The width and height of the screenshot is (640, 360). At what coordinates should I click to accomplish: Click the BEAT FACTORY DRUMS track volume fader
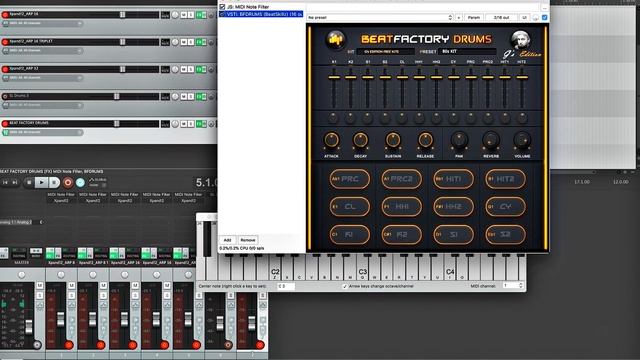tap(117, 124)
